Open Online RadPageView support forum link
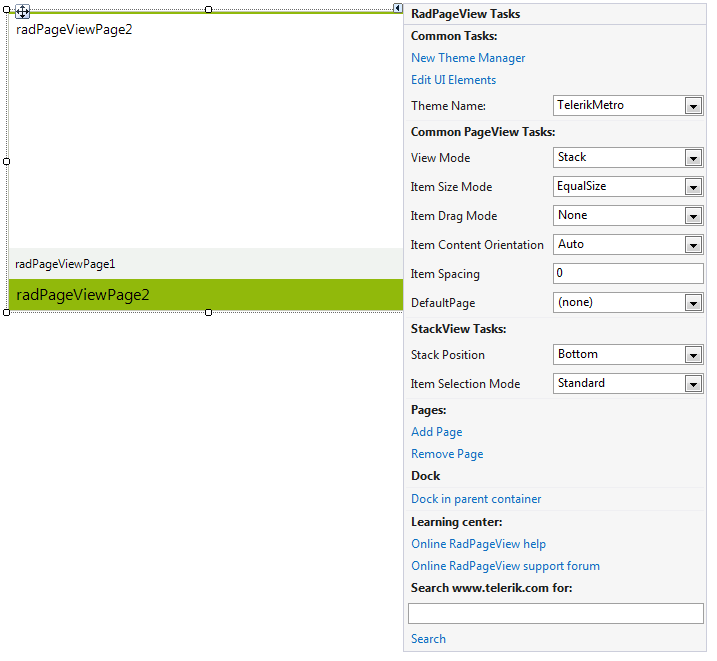 click(505, 566)
